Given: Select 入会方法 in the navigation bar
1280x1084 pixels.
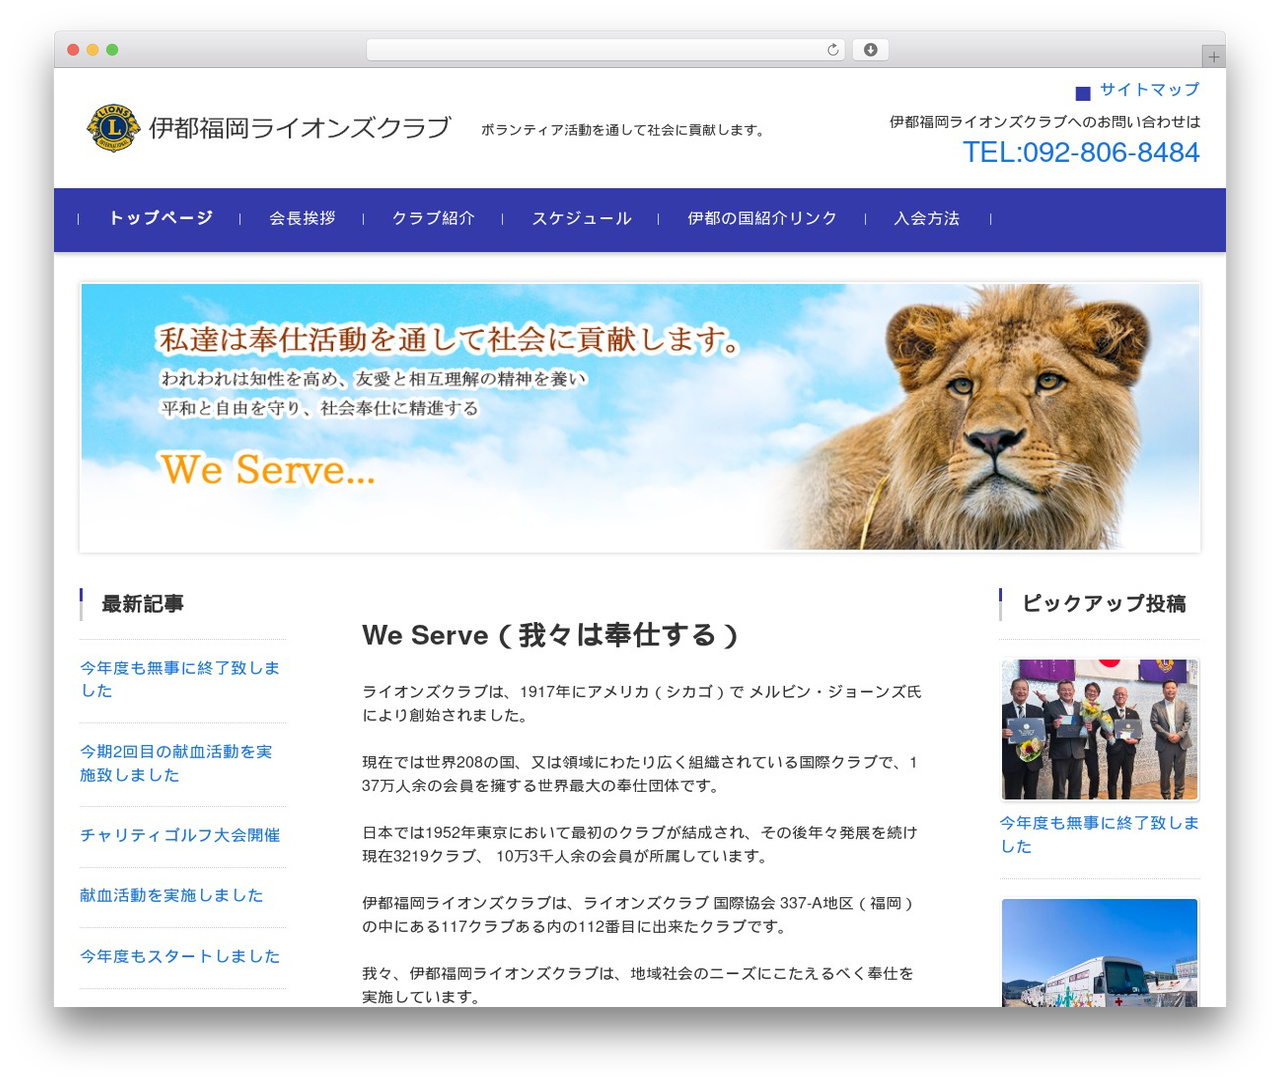Looking at the screenshot, I should click(x=927, y=218).
